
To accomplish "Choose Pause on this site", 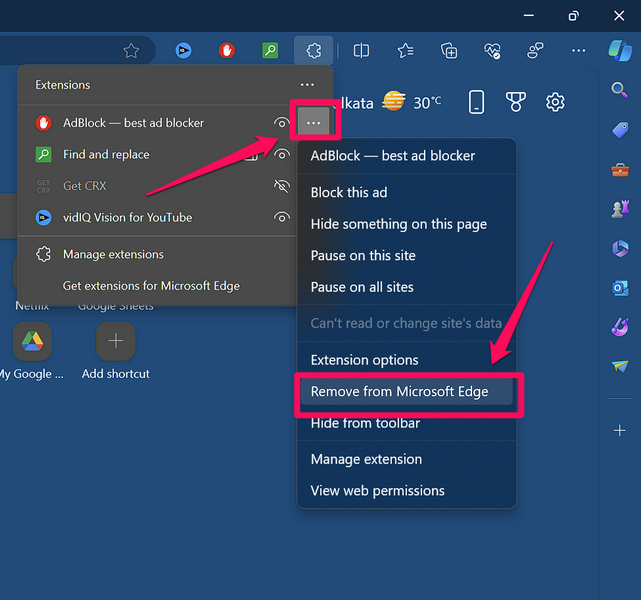I will pyautogui.click(x=363, y=255).
